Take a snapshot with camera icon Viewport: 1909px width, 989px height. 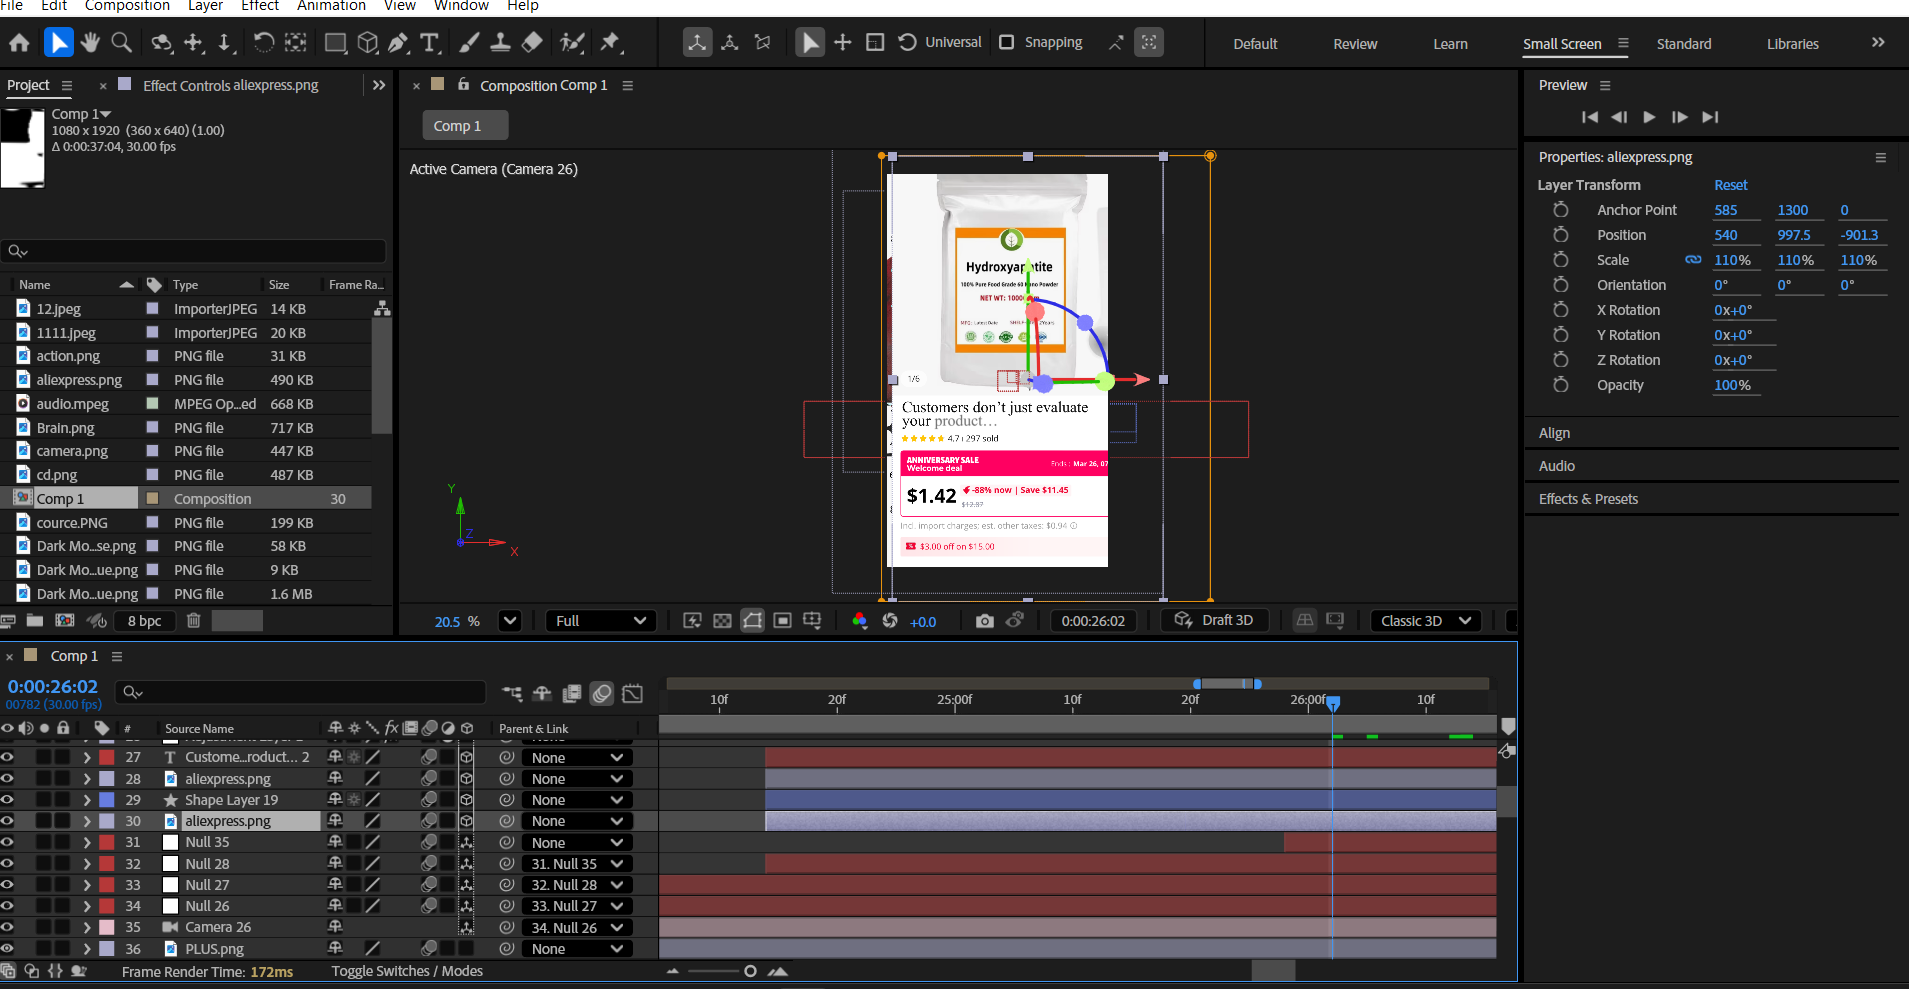click(984, 621)
